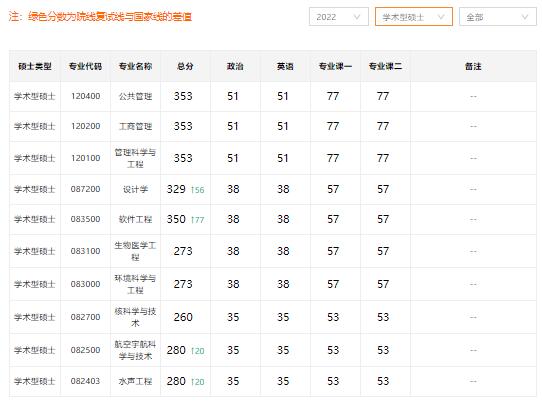Click the green 120 indicator for 水声工程

click(x=197, y=382)
